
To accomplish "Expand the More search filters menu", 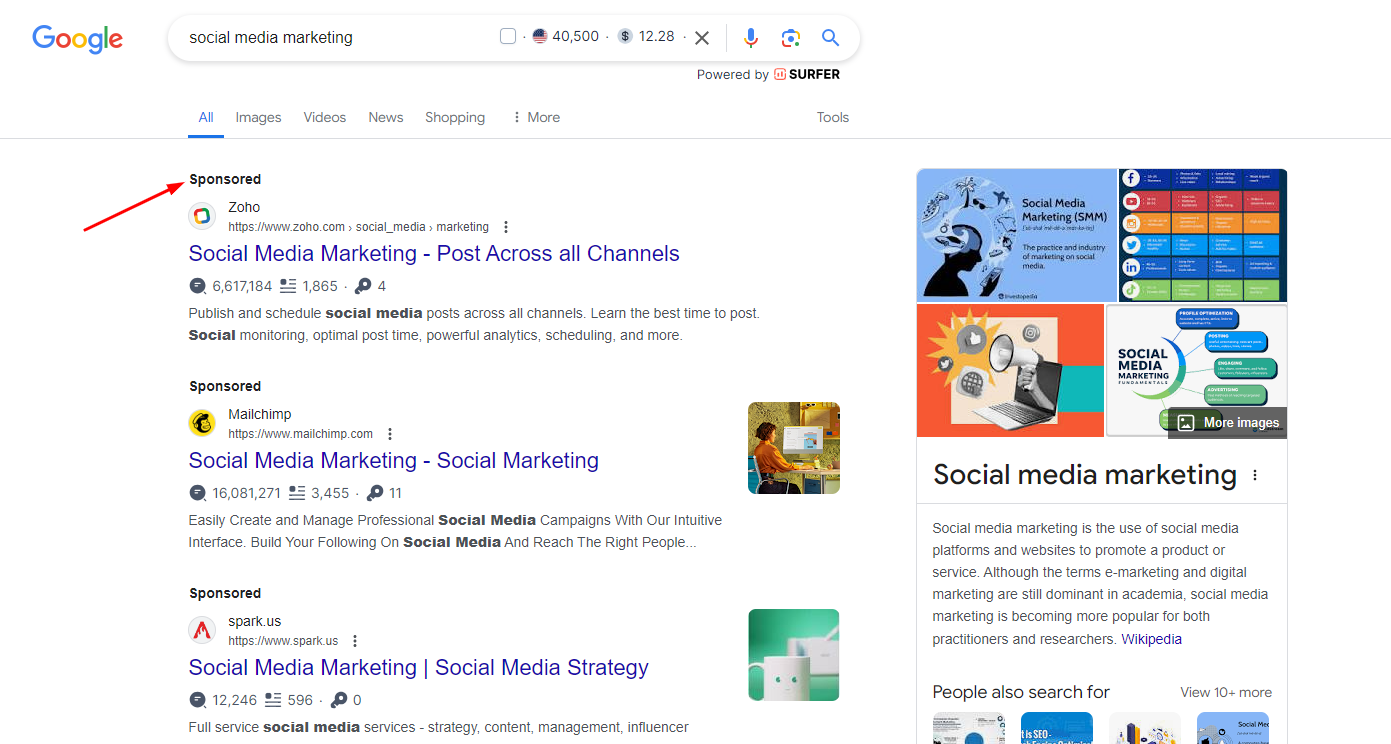I will coord(536,117).
